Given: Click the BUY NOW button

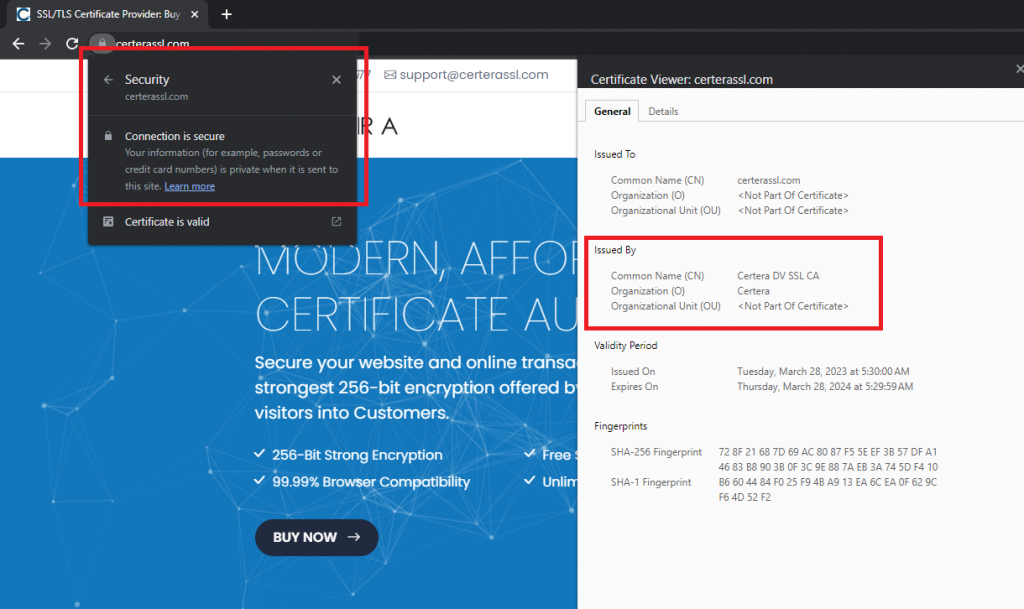Looking at the screenshot, I should point(317,537).
